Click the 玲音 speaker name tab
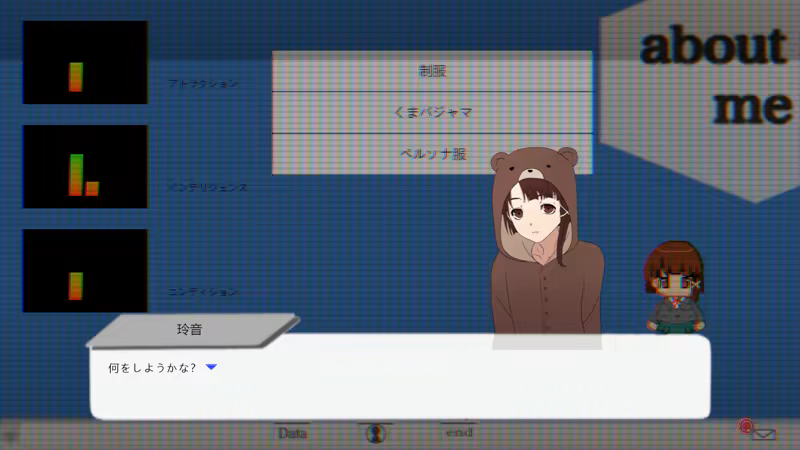800x450 pixels. (x=190, y=330)
